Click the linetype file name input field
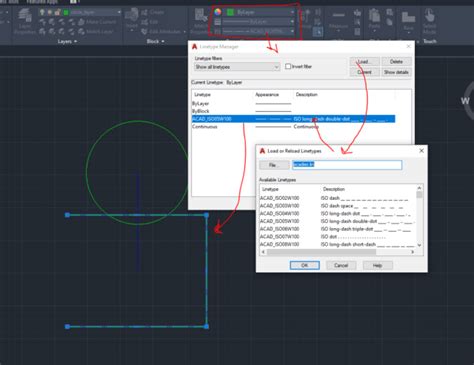Image resolution: width=474 pixels, height=365 pixels. coord(347,165)
